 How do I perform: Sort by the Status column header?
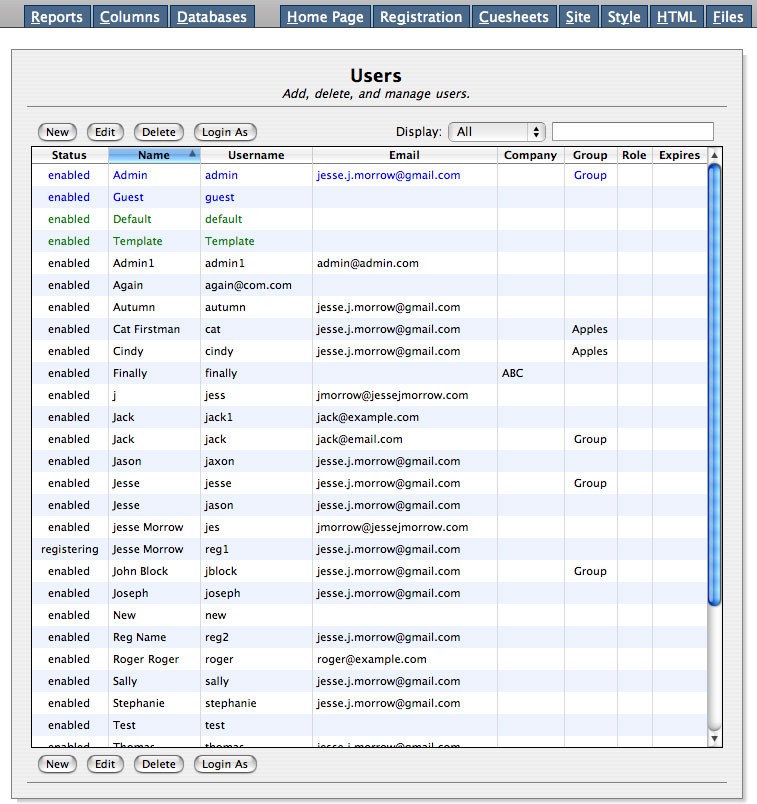tap(69, 155)
